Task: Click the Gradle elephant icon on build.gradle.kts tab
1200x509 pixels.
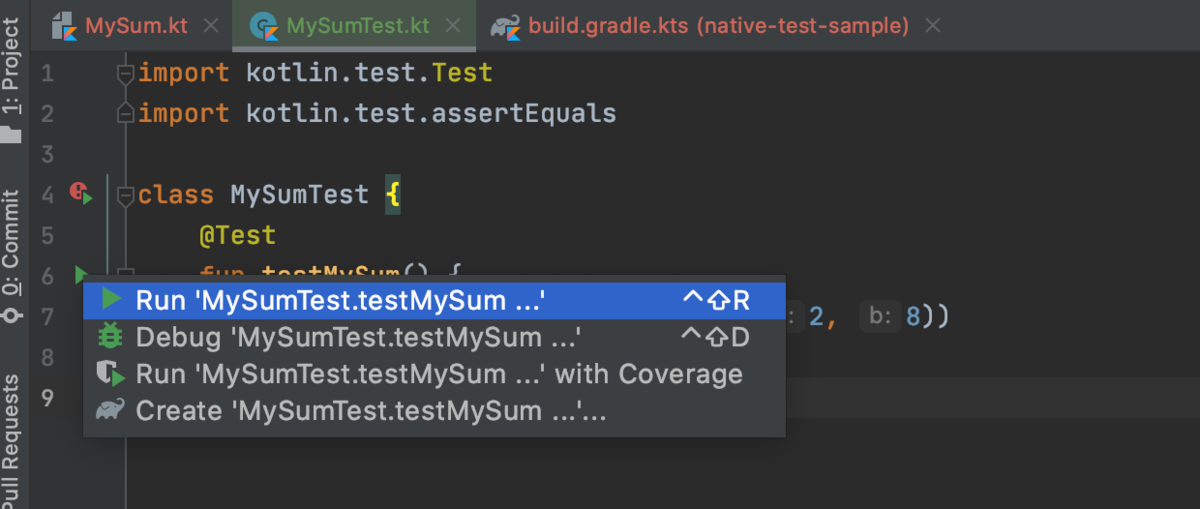Action: (x=505, y=26)
